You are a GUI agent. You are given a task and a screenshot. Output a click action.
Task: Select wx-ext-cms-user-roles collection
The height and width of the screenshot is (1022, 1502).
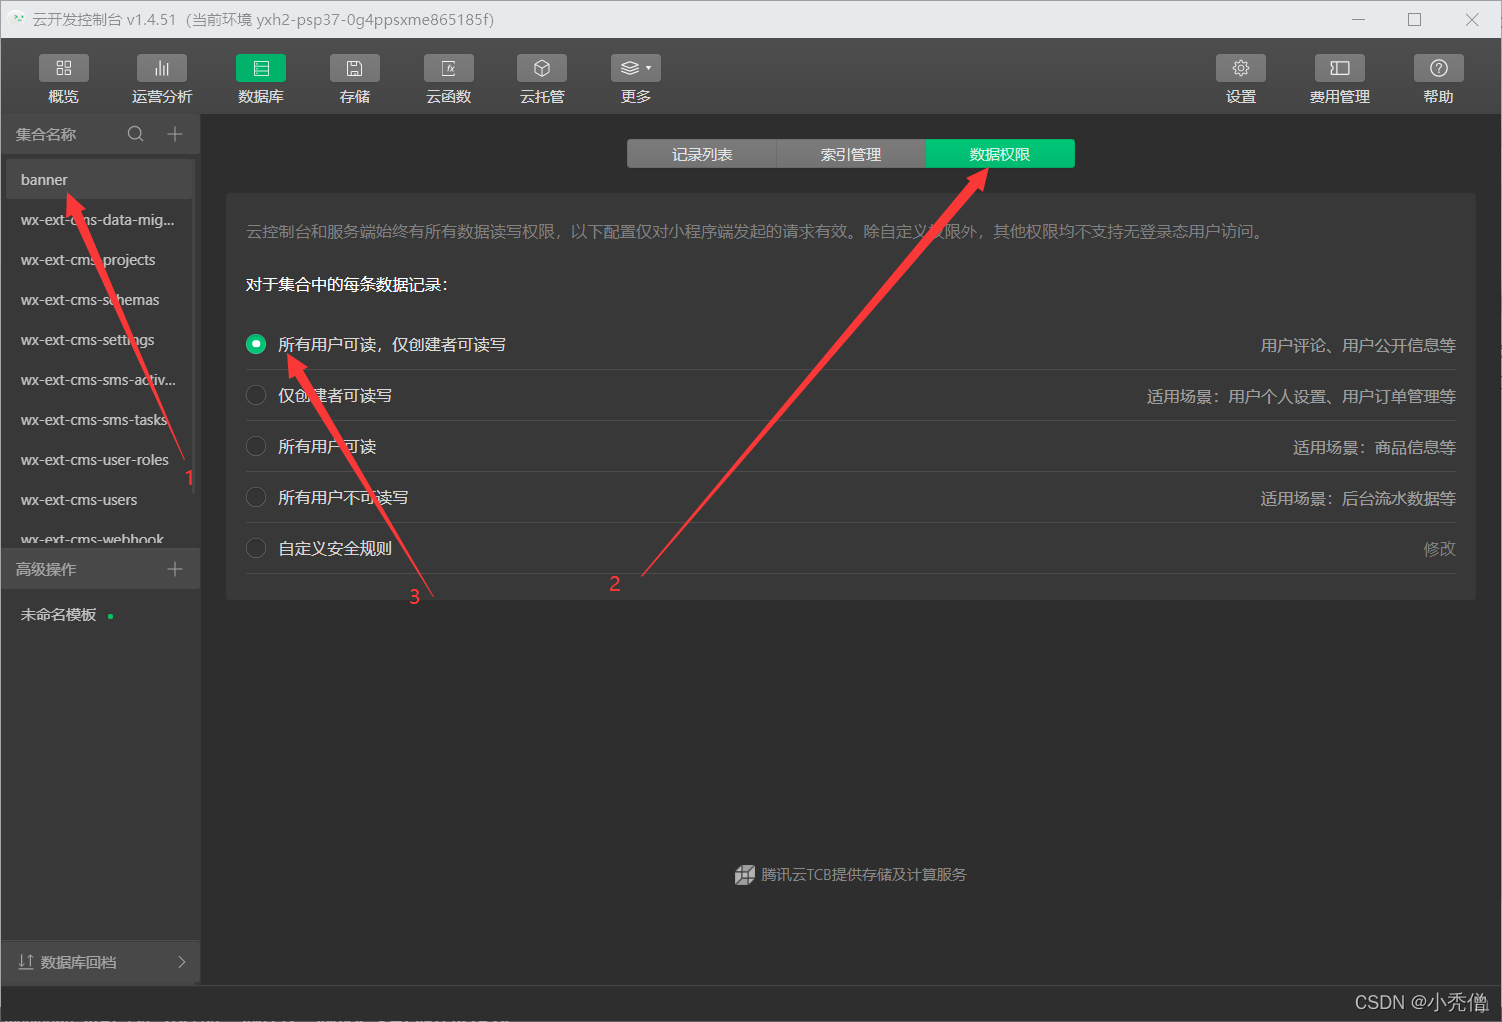tap(99, 460)
